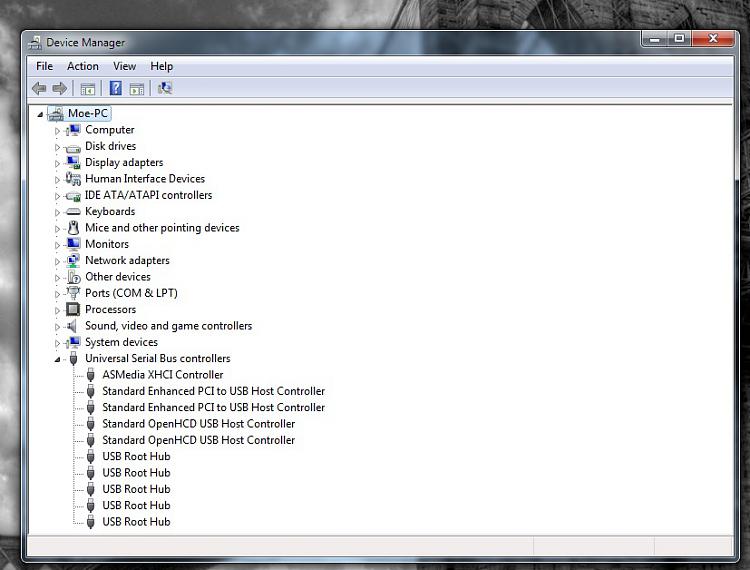Select first Standard OpenHCD USB Host Controller
The image size is (750, 570).
click(199, 424)
